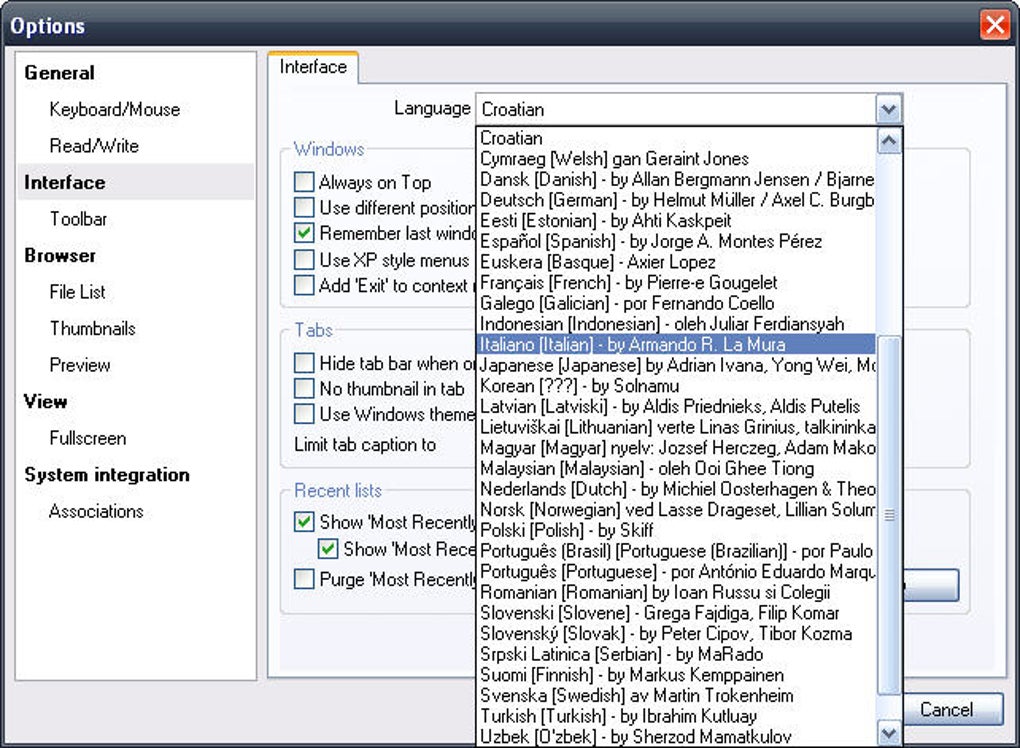Select "Suomi [Finnish]" language entry
1020x748 pixels.
pyautogui.click(x=600, y=675)
